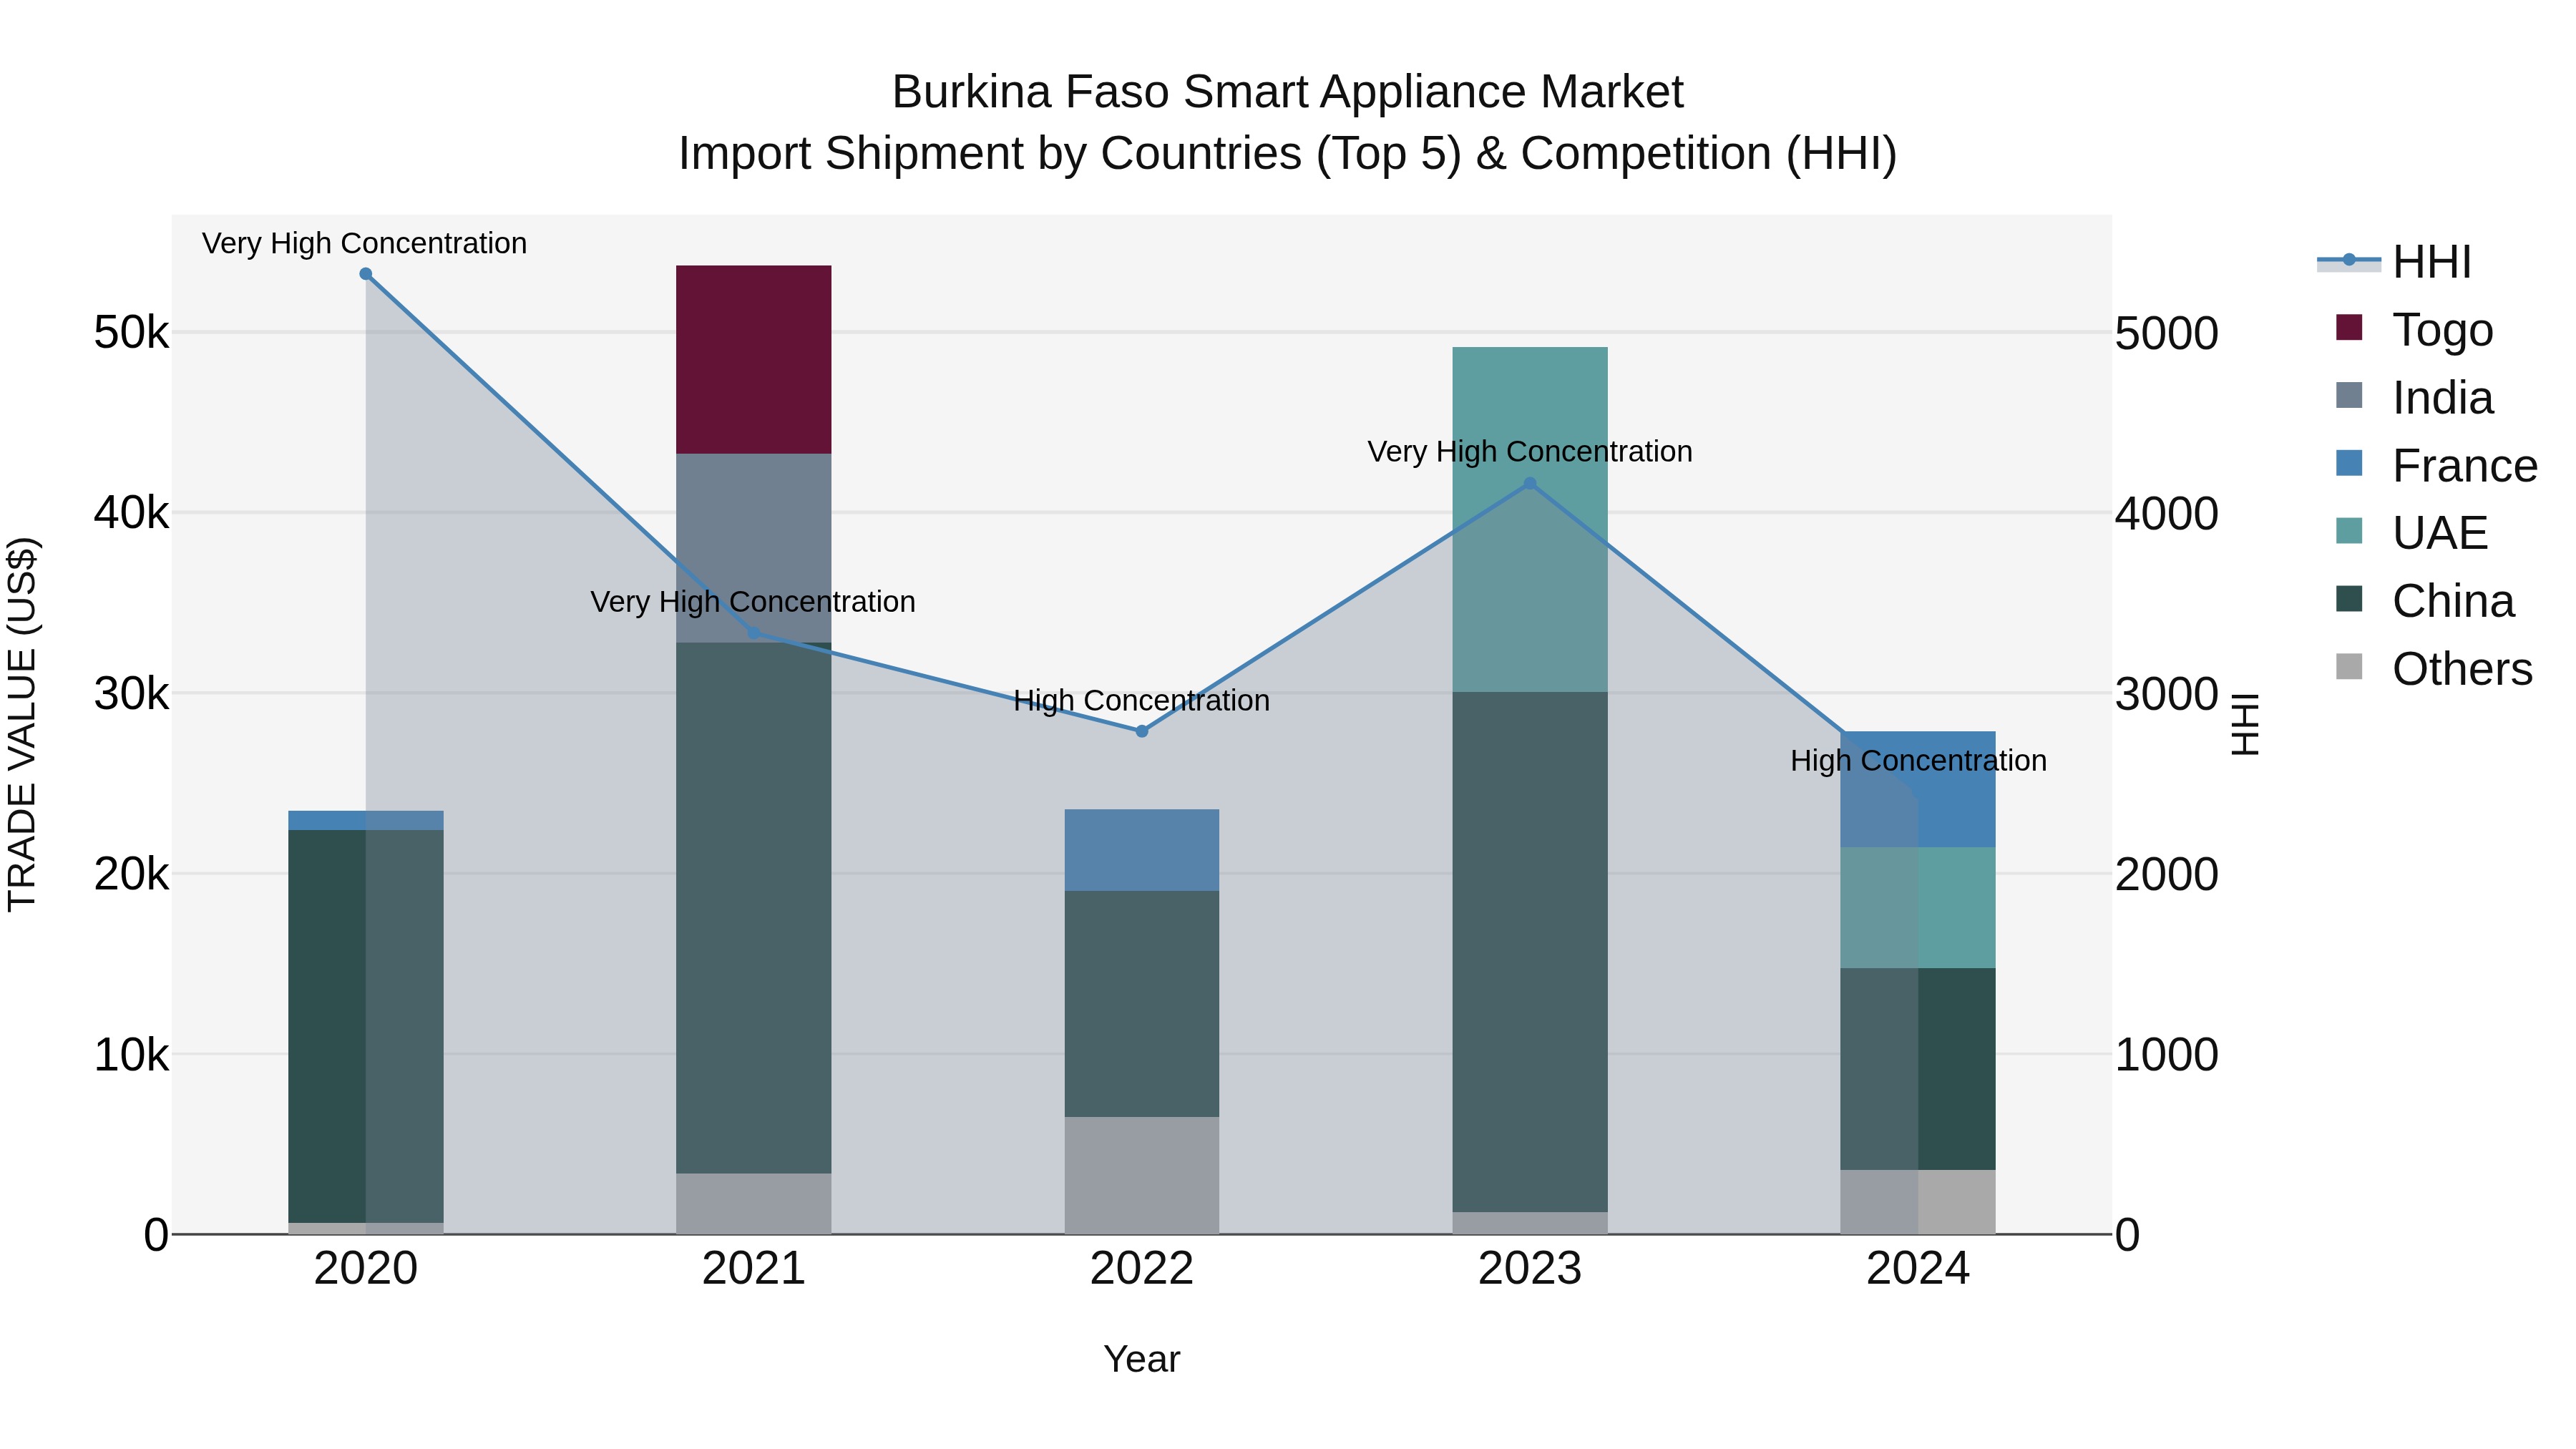Click the Others bar segment in 2024

point(1918,1202)
